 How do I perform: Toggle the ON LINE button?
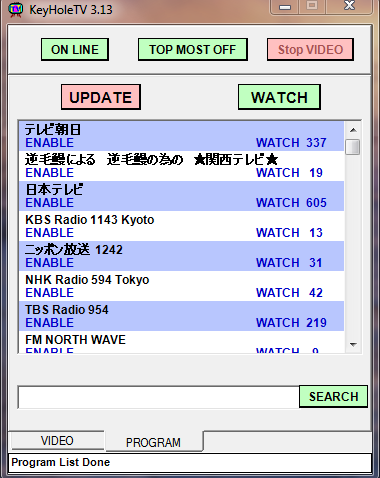(75, 50)
